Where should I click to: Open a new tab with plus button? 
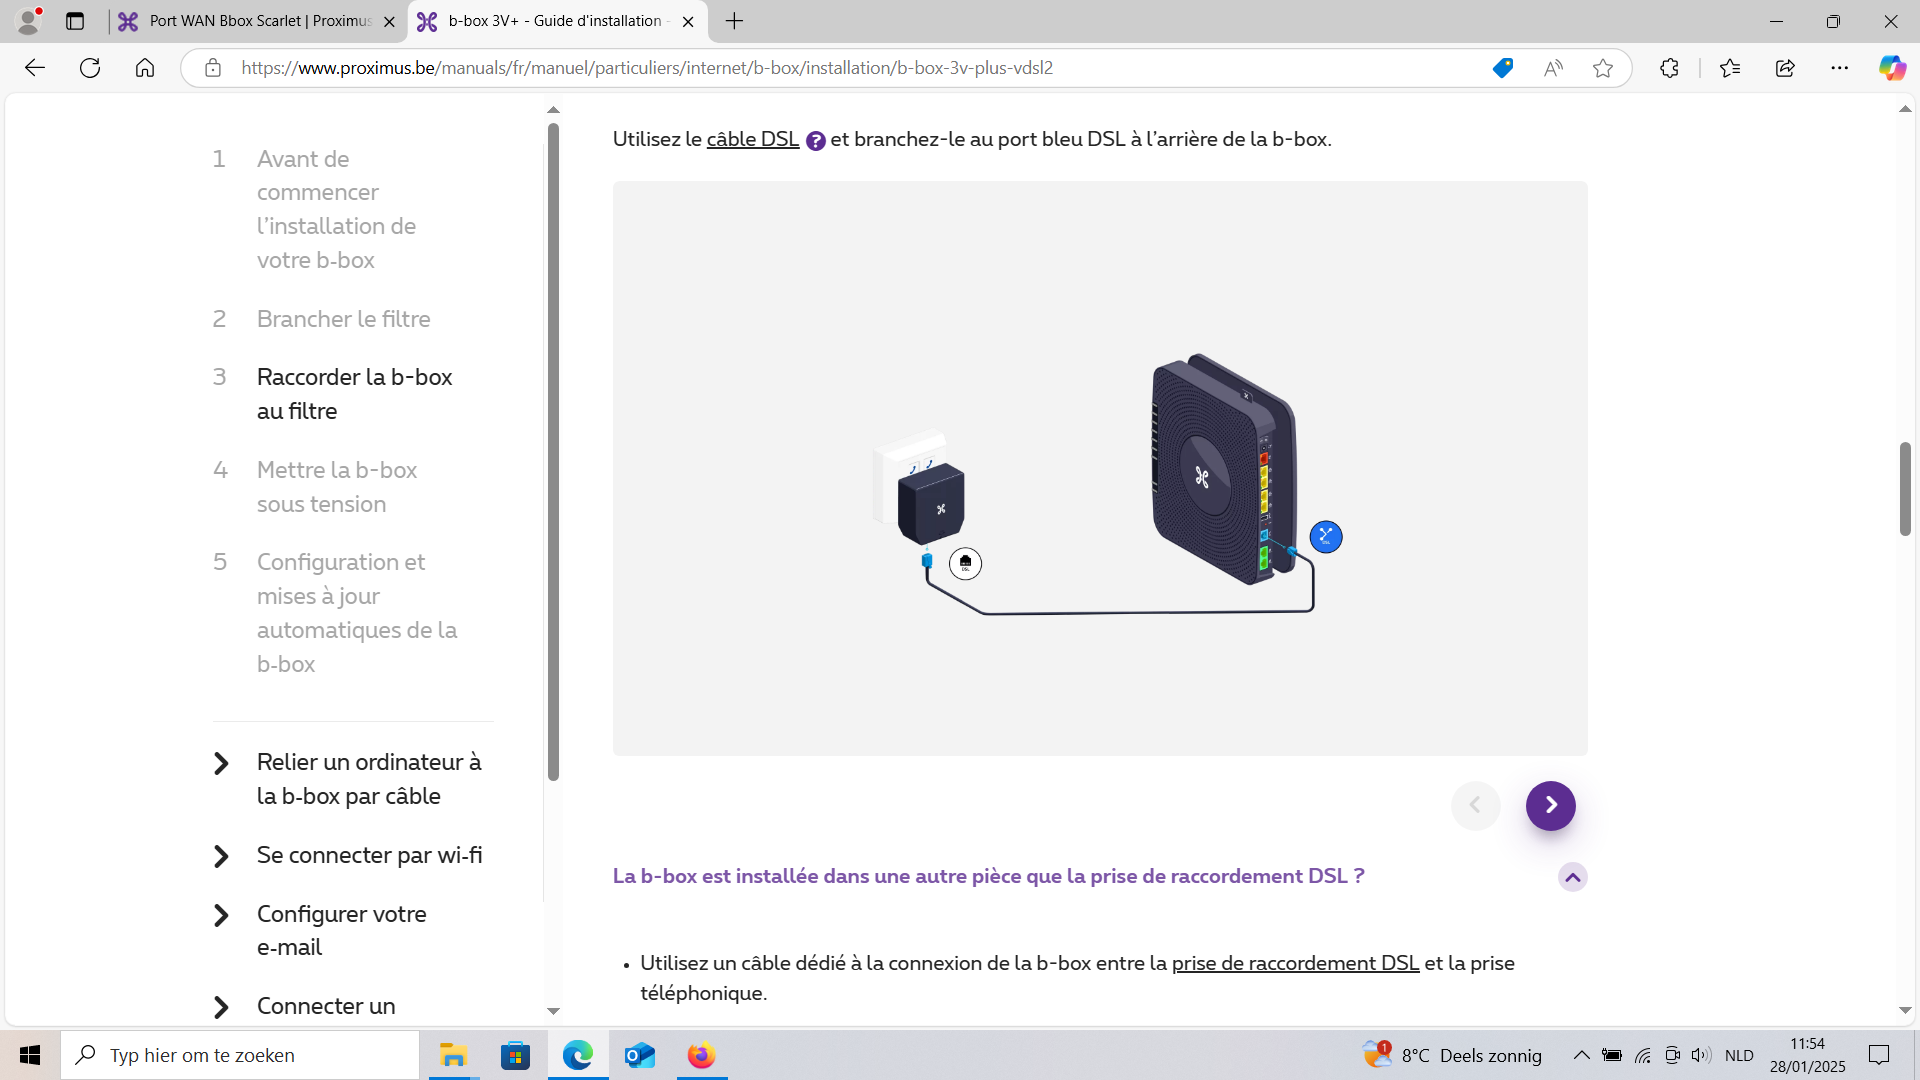pyautogui.click(x=735, y=21)
